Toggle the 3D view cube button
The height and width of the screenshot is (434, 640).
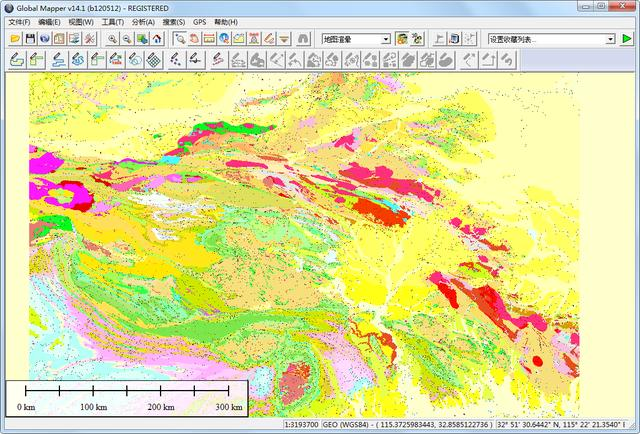454,39
